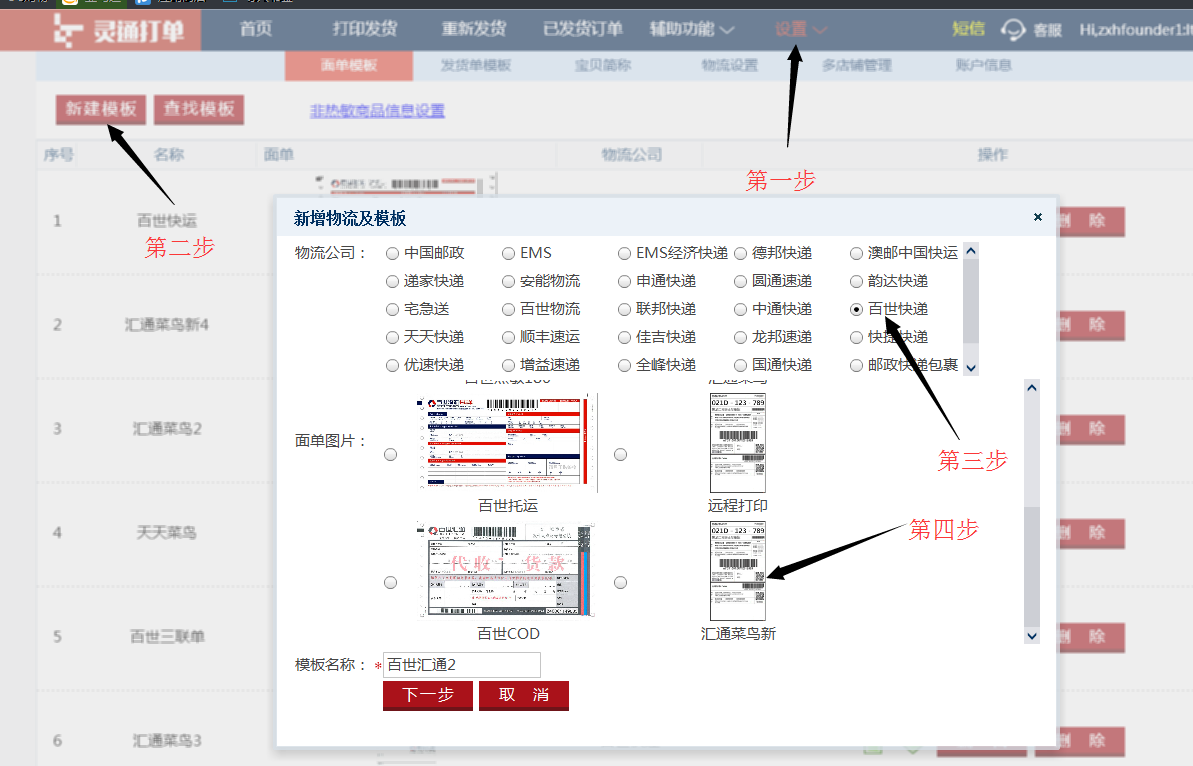Image resolution: width=1193 pixels, height=766 pixels.
Task: Close the 新增物流及模板 dialog
Action: pyautogui.click(x=1038, y=217)
